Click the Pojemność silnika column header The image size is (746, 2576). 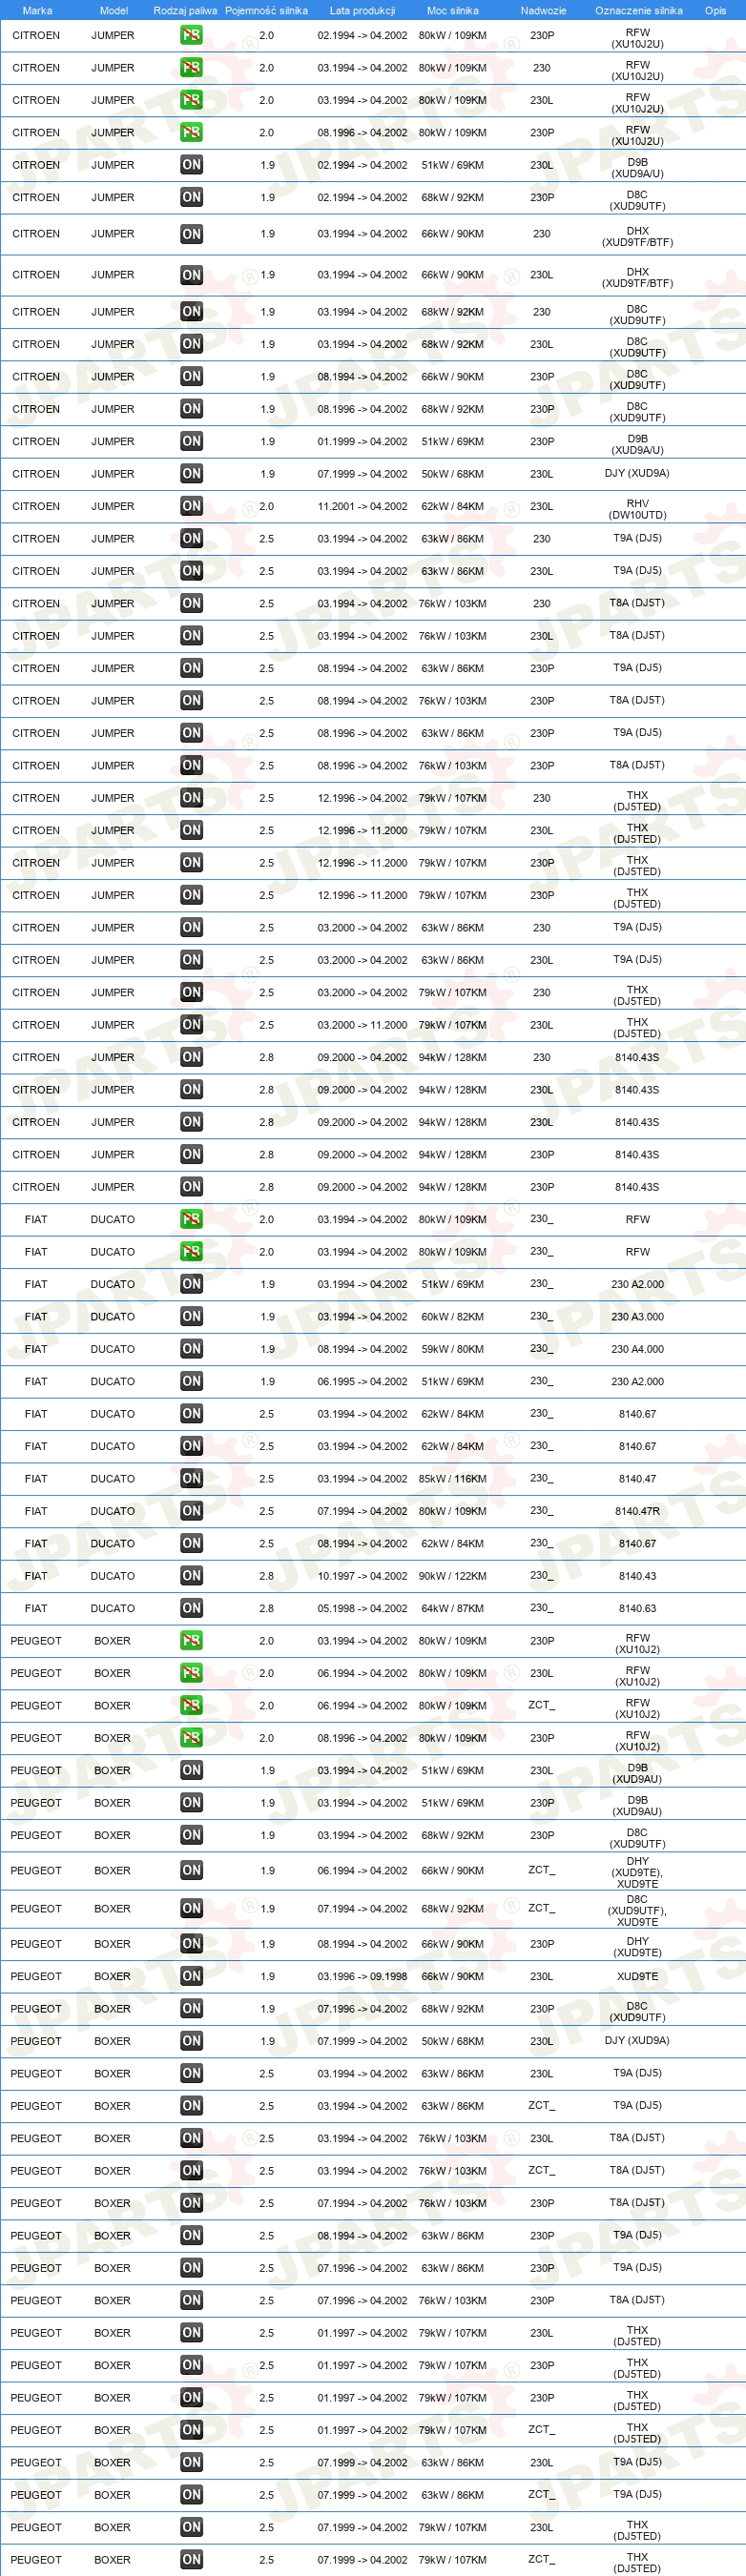266,11
